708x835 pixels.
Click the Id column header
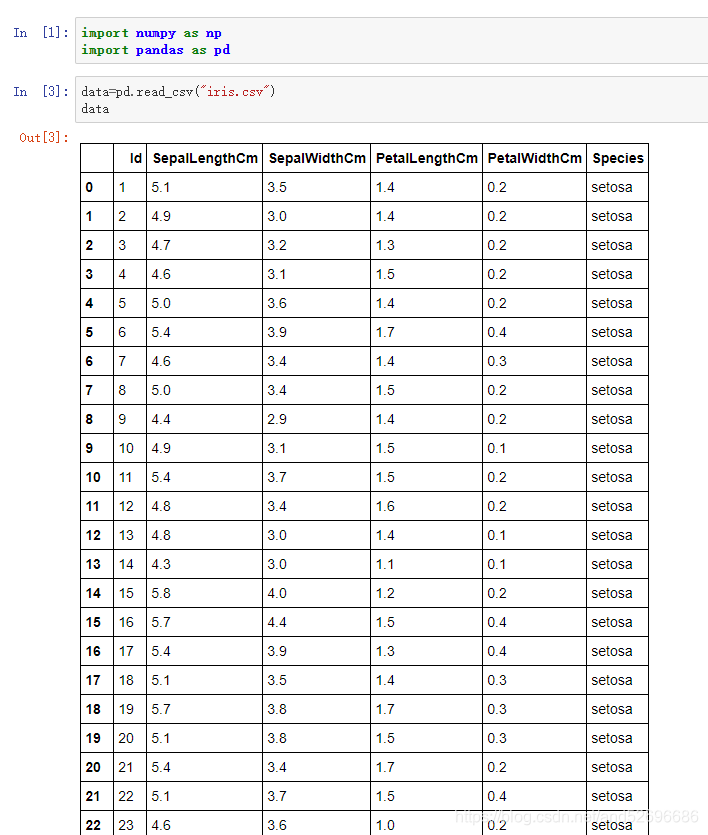point(136,158)
